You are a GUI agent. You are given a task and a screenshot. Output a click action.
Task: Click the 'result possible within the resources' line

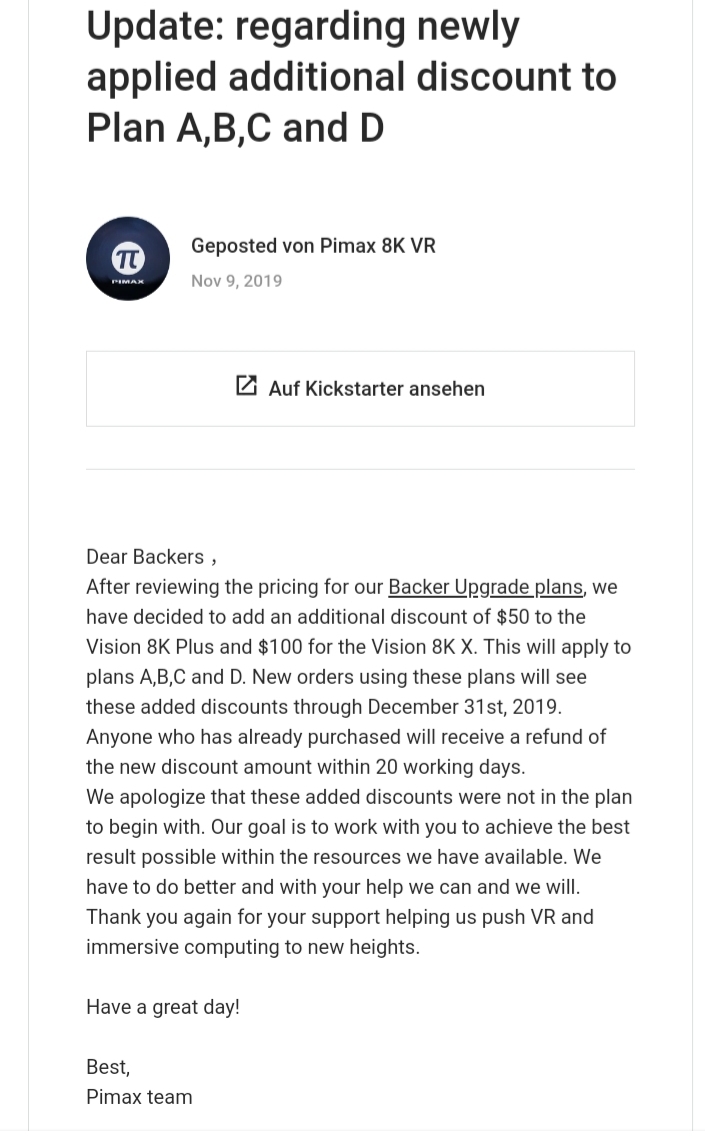pyautogui.click(x=344, y=856)
